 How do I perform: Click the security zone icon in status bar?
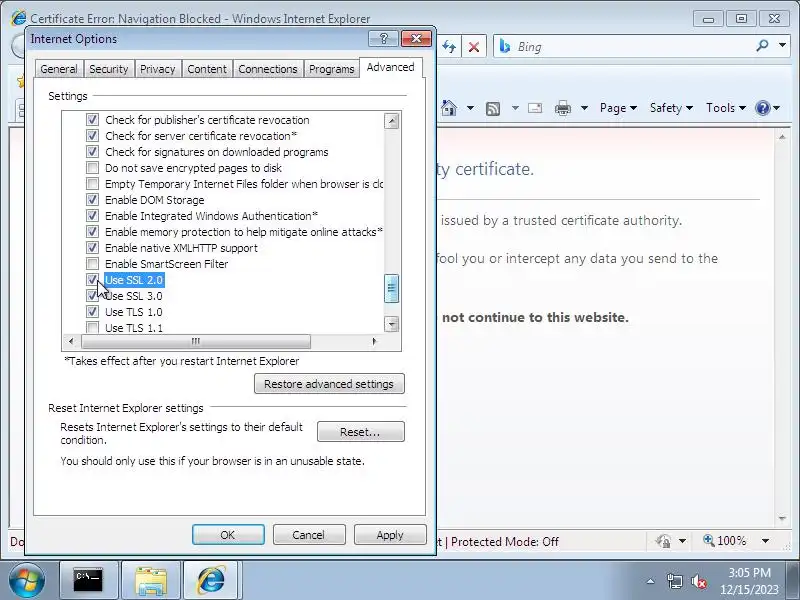pos(663,541)
